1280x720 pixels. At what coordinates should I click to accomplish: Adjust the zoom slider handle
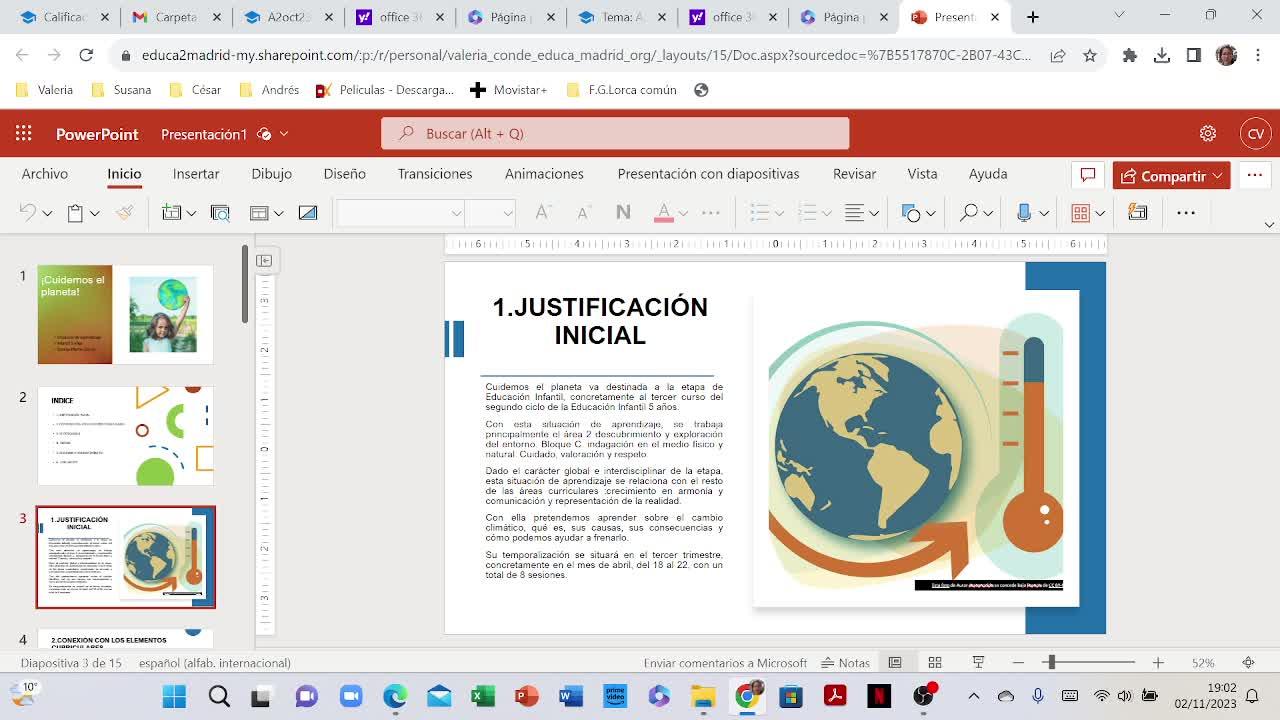(x=1050, y=663)
